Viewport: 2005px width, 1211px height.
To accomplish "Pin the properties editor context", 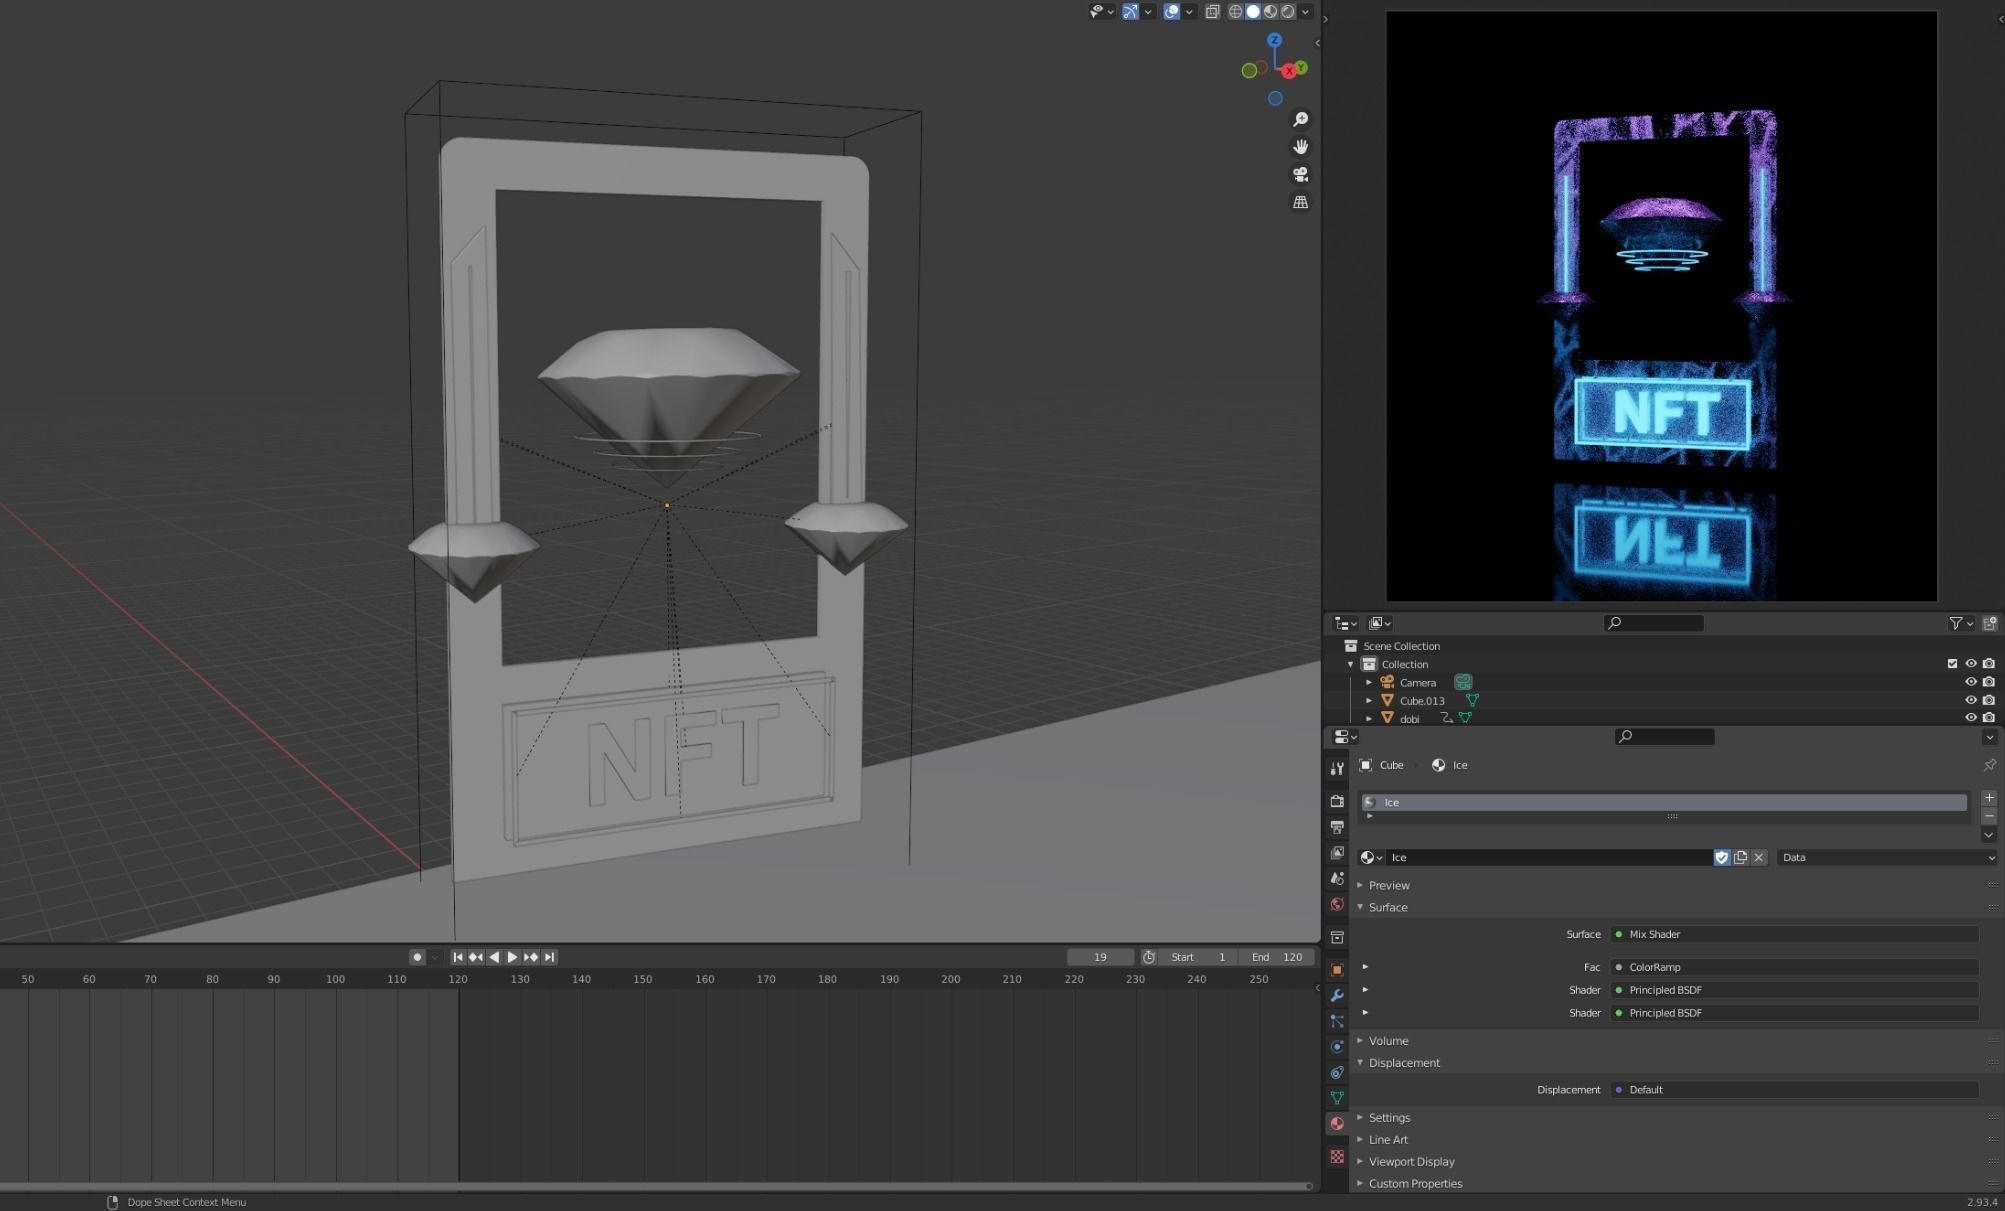I will click(x=1989, y=765).
